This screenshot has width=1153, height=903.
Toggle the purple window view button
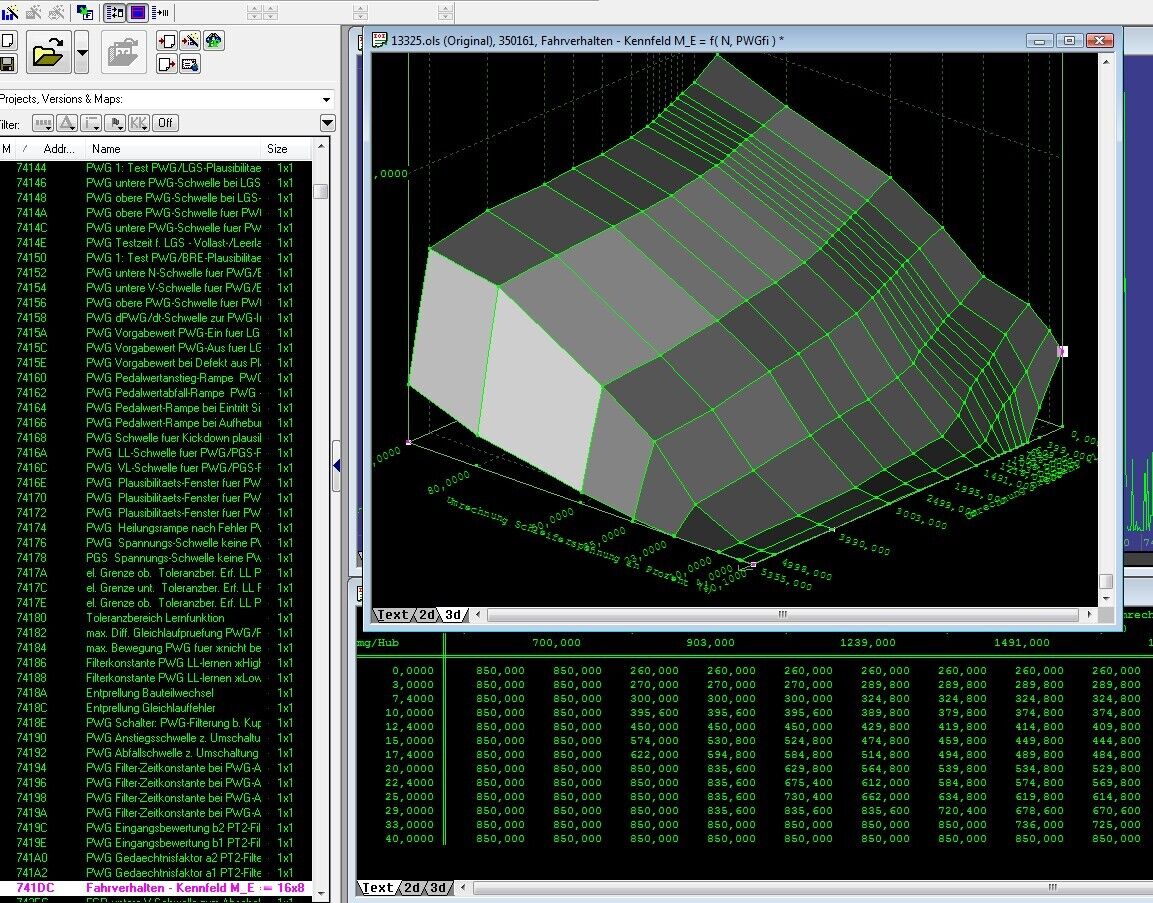pos(138,13)
